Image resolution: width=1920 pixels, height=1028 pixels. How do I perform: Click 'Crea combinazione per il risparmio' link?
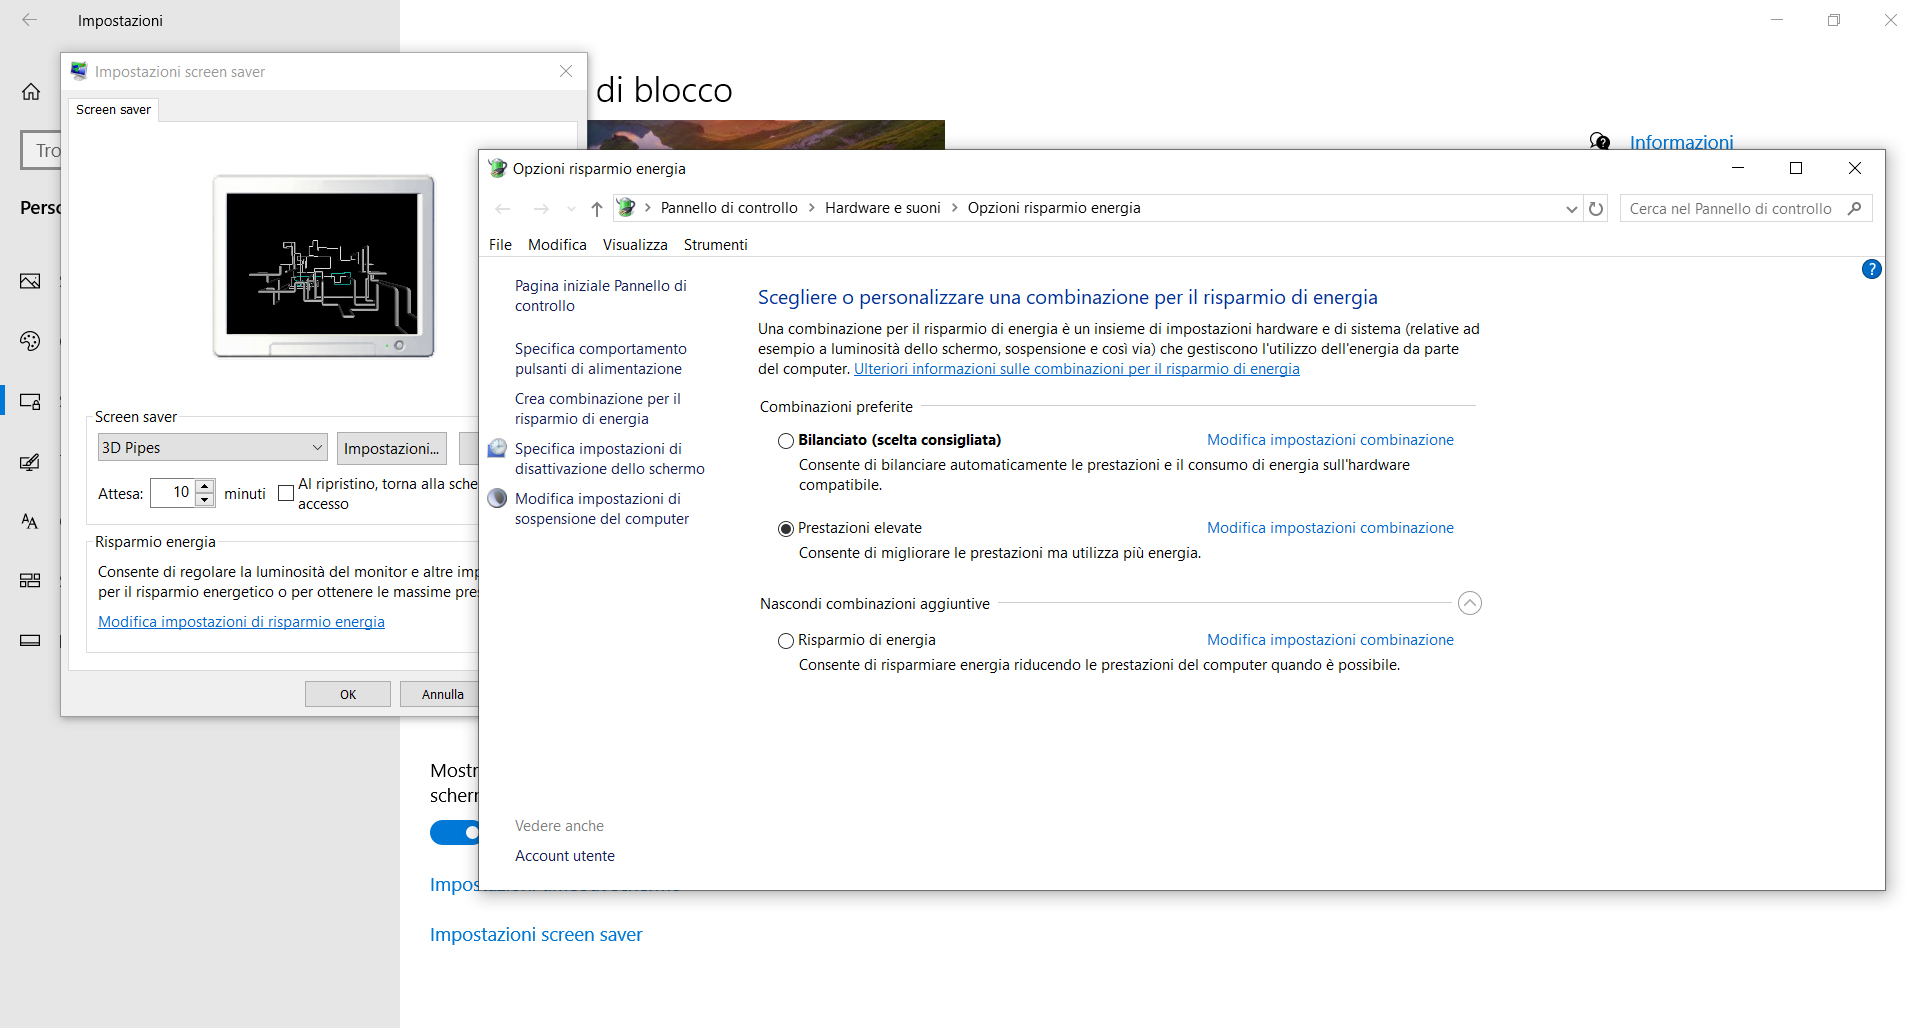tap(598, 409)
